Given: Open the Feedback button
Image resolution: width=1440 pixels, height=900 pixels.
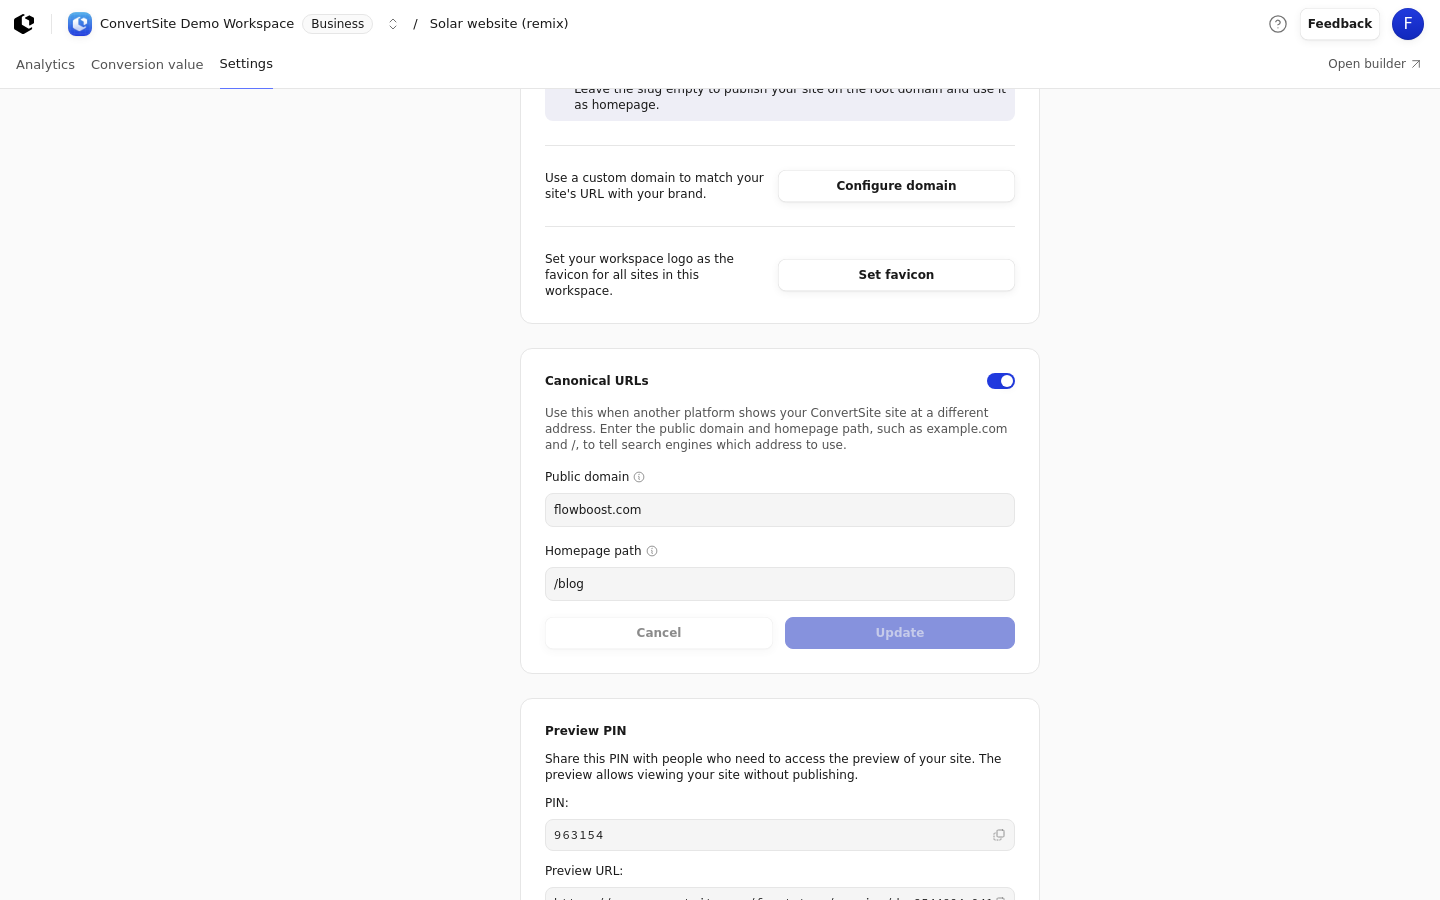Looking at the screenshot, I should point(1340,24).
